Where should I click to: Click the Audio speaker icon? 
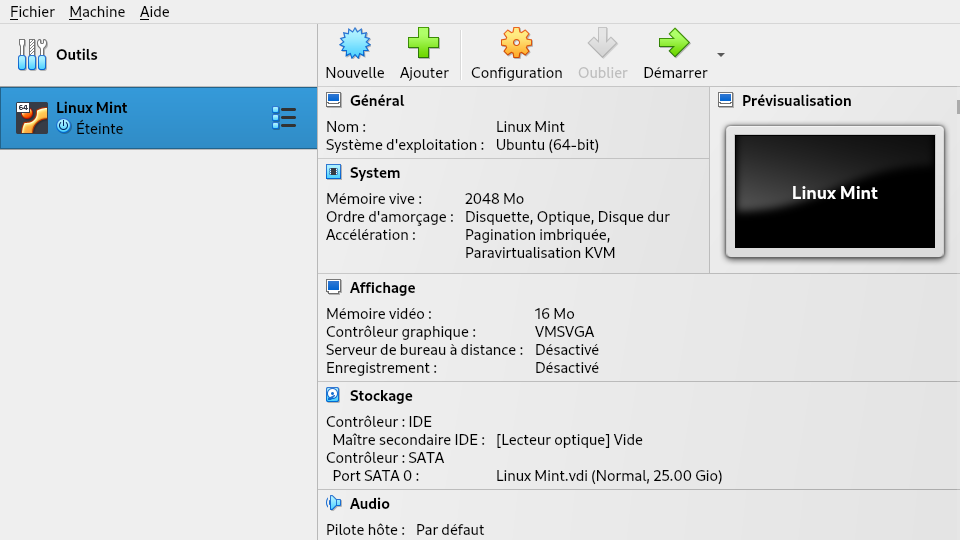point(334,503)
